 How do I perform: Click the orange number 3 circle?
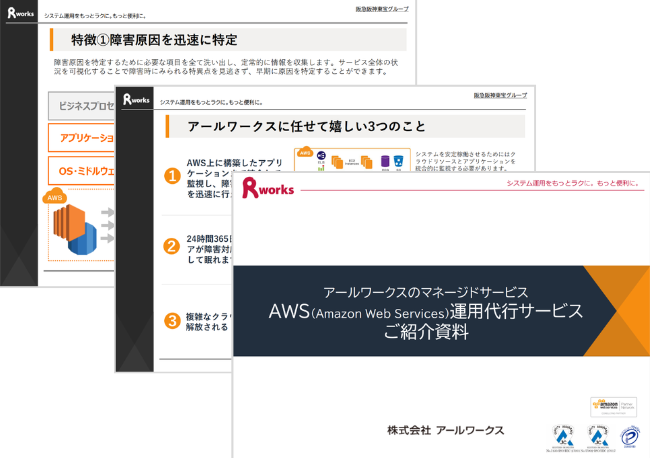coord(172,320)
